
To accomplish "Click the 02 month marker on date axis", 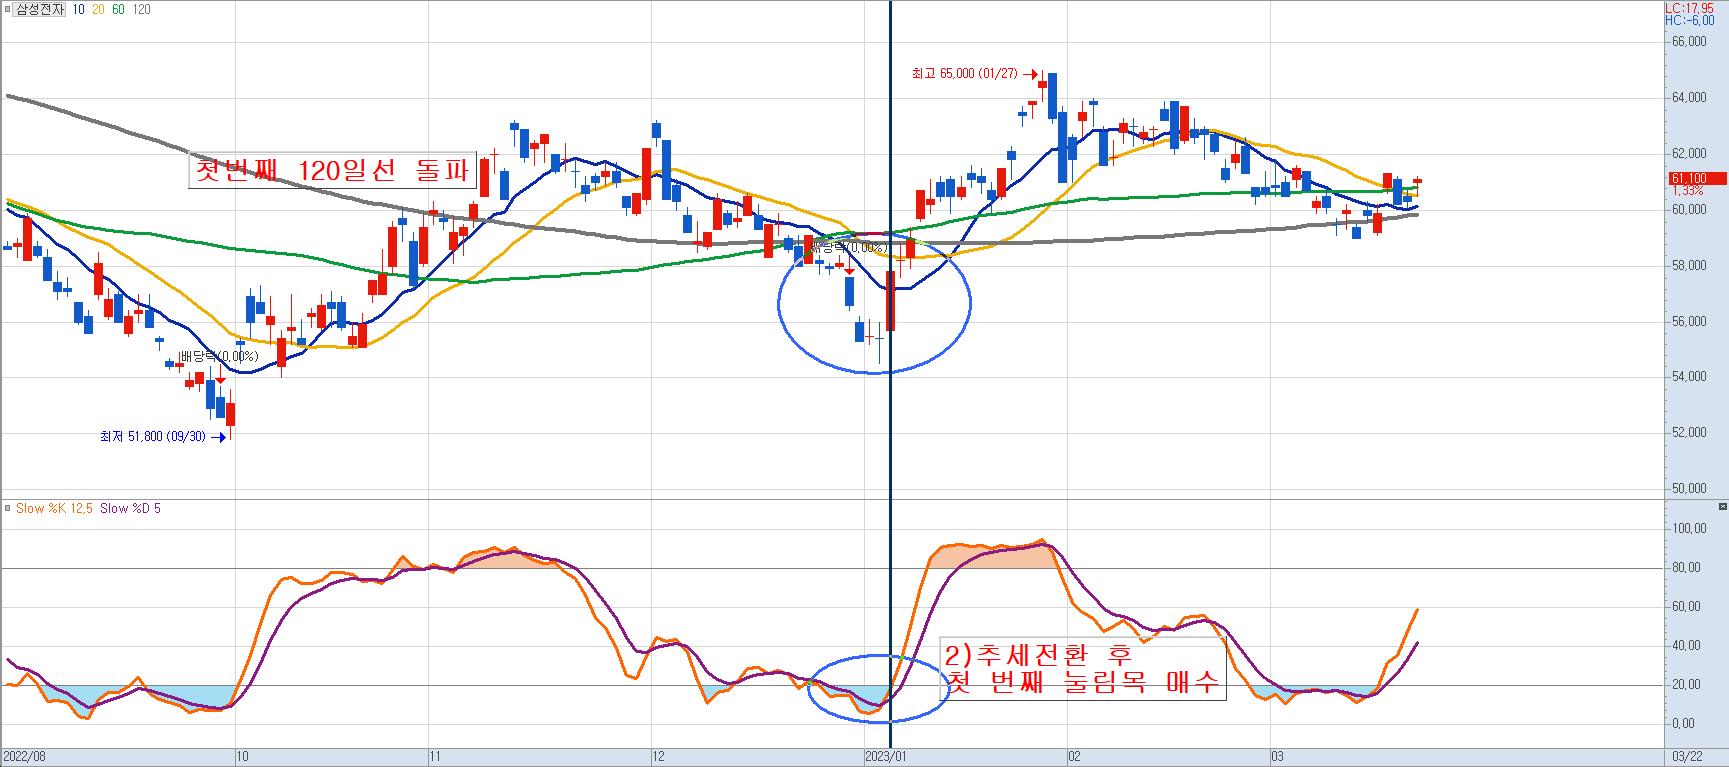I will coord(1074,757).
